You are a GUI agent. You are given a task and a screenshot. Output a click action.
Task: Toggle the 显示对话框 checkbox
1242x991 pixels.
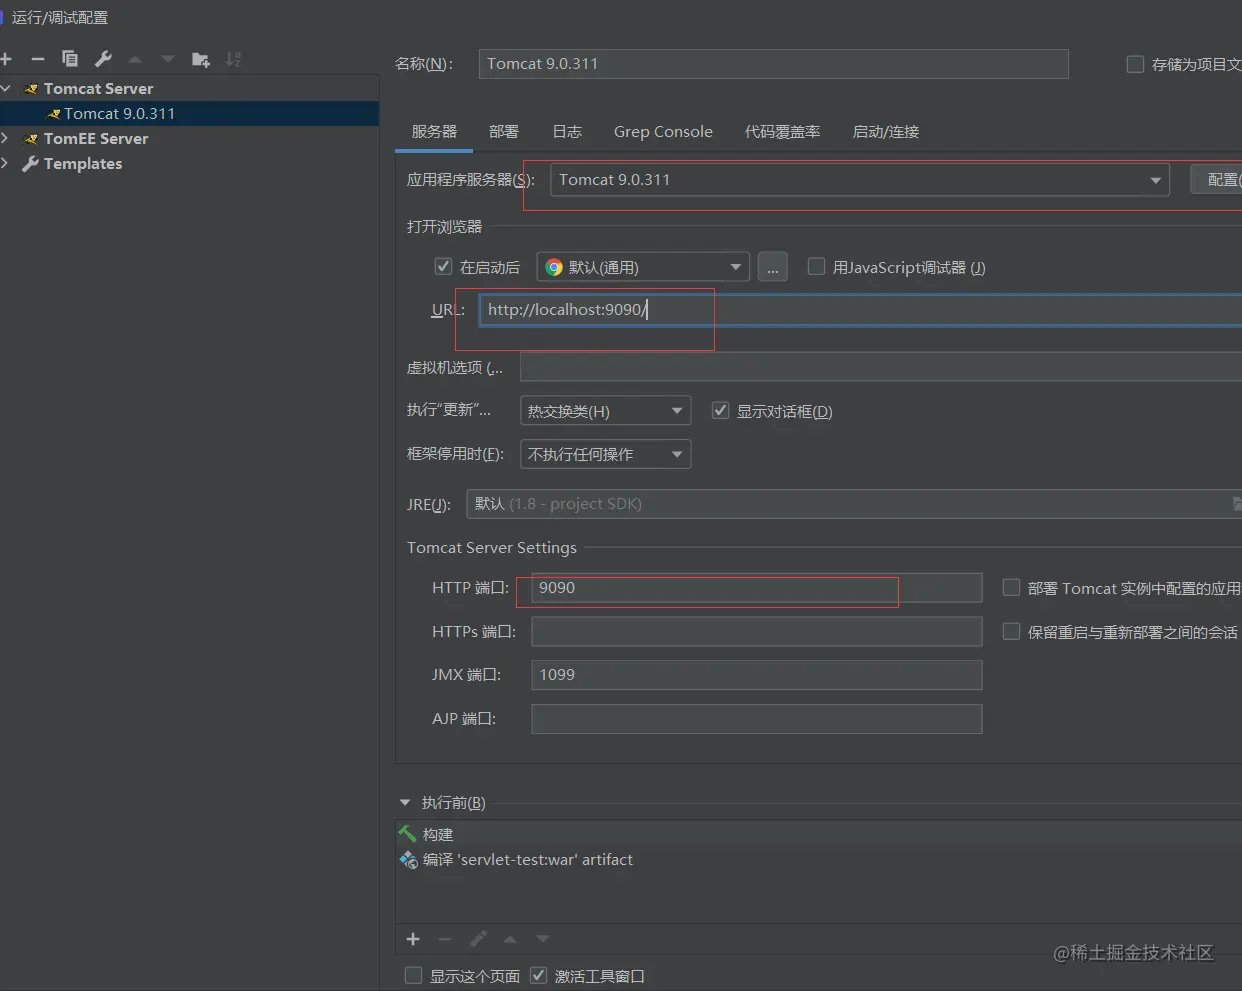click(720, 410)
